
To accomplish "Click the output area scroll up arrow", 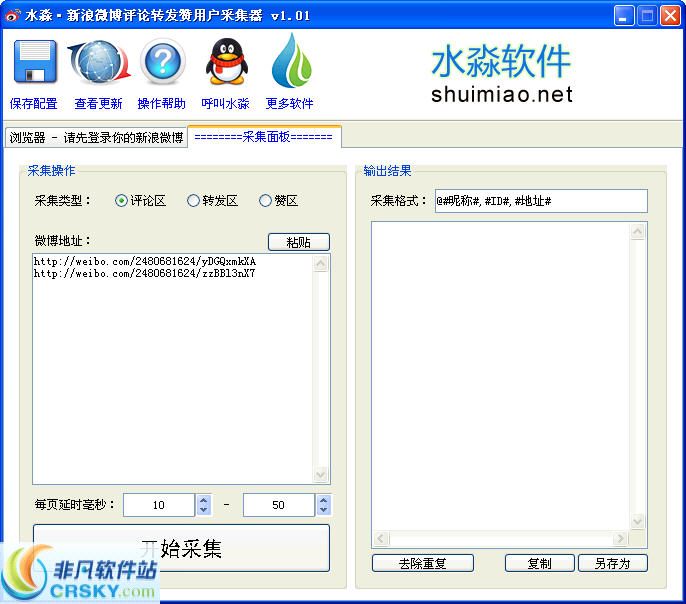I will (x=637, y=231).
